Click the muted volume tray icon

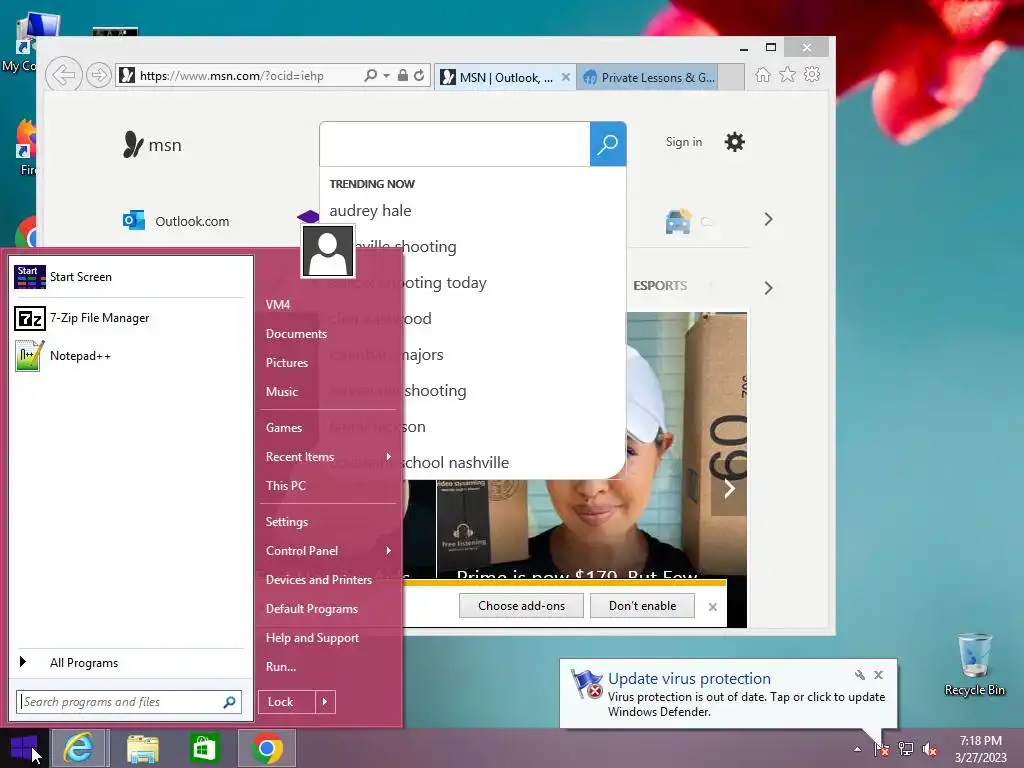pyautogui.click(x=930, y=749)
